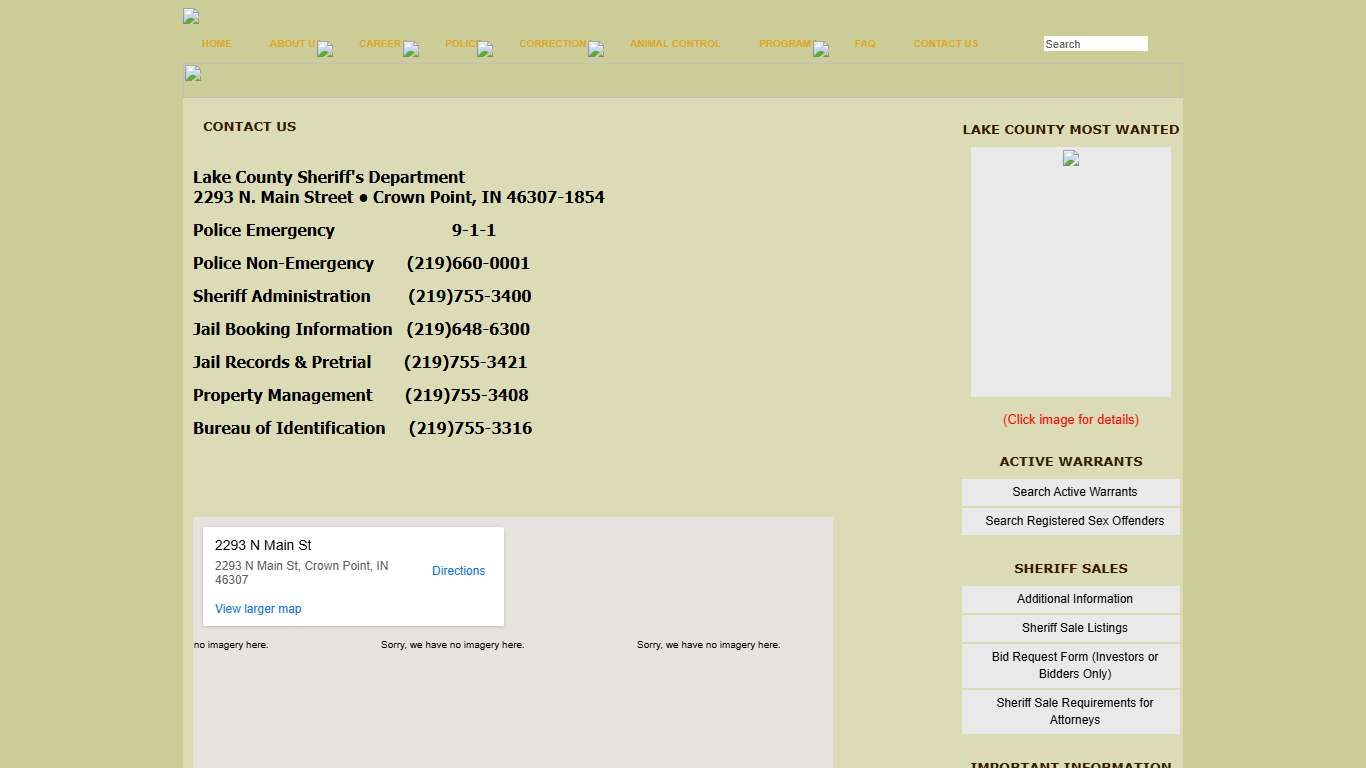1366x768 pixels.
Task: Open the FAQ page
Action: (865, 44)
